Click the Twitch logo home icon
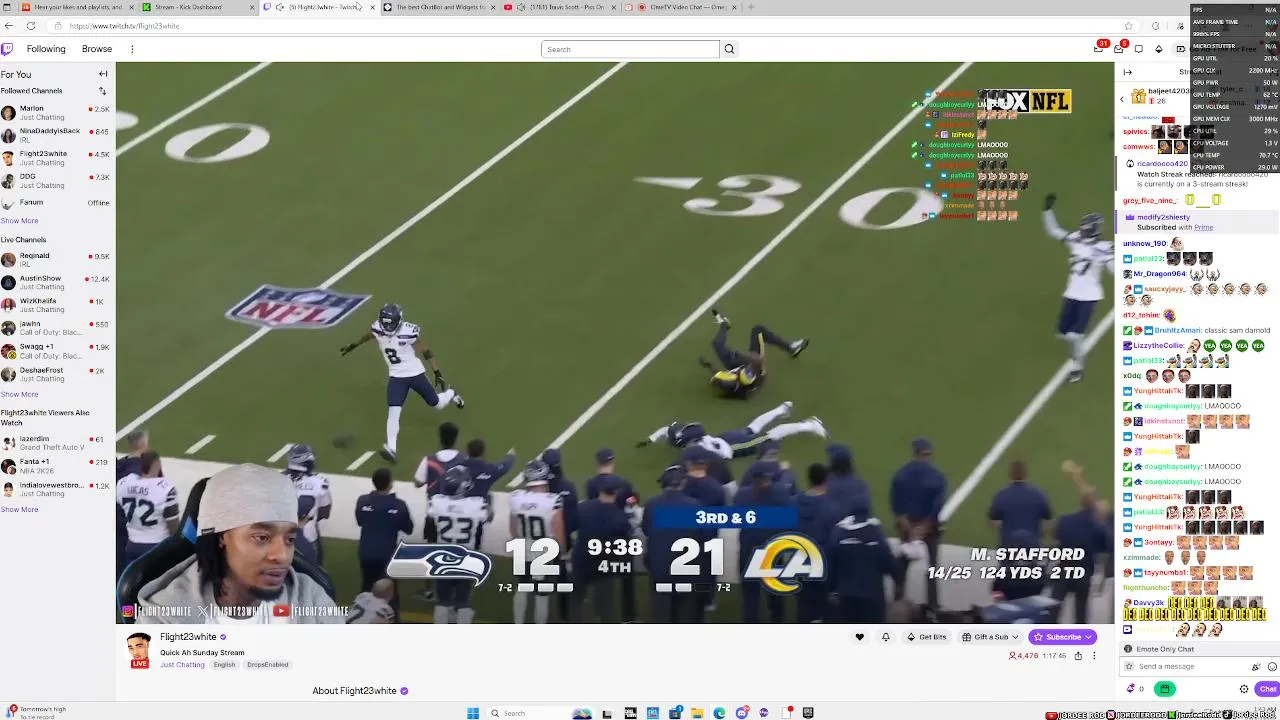Image resolution: width=1280 pixels, height=720 pixels. (7, 49)
